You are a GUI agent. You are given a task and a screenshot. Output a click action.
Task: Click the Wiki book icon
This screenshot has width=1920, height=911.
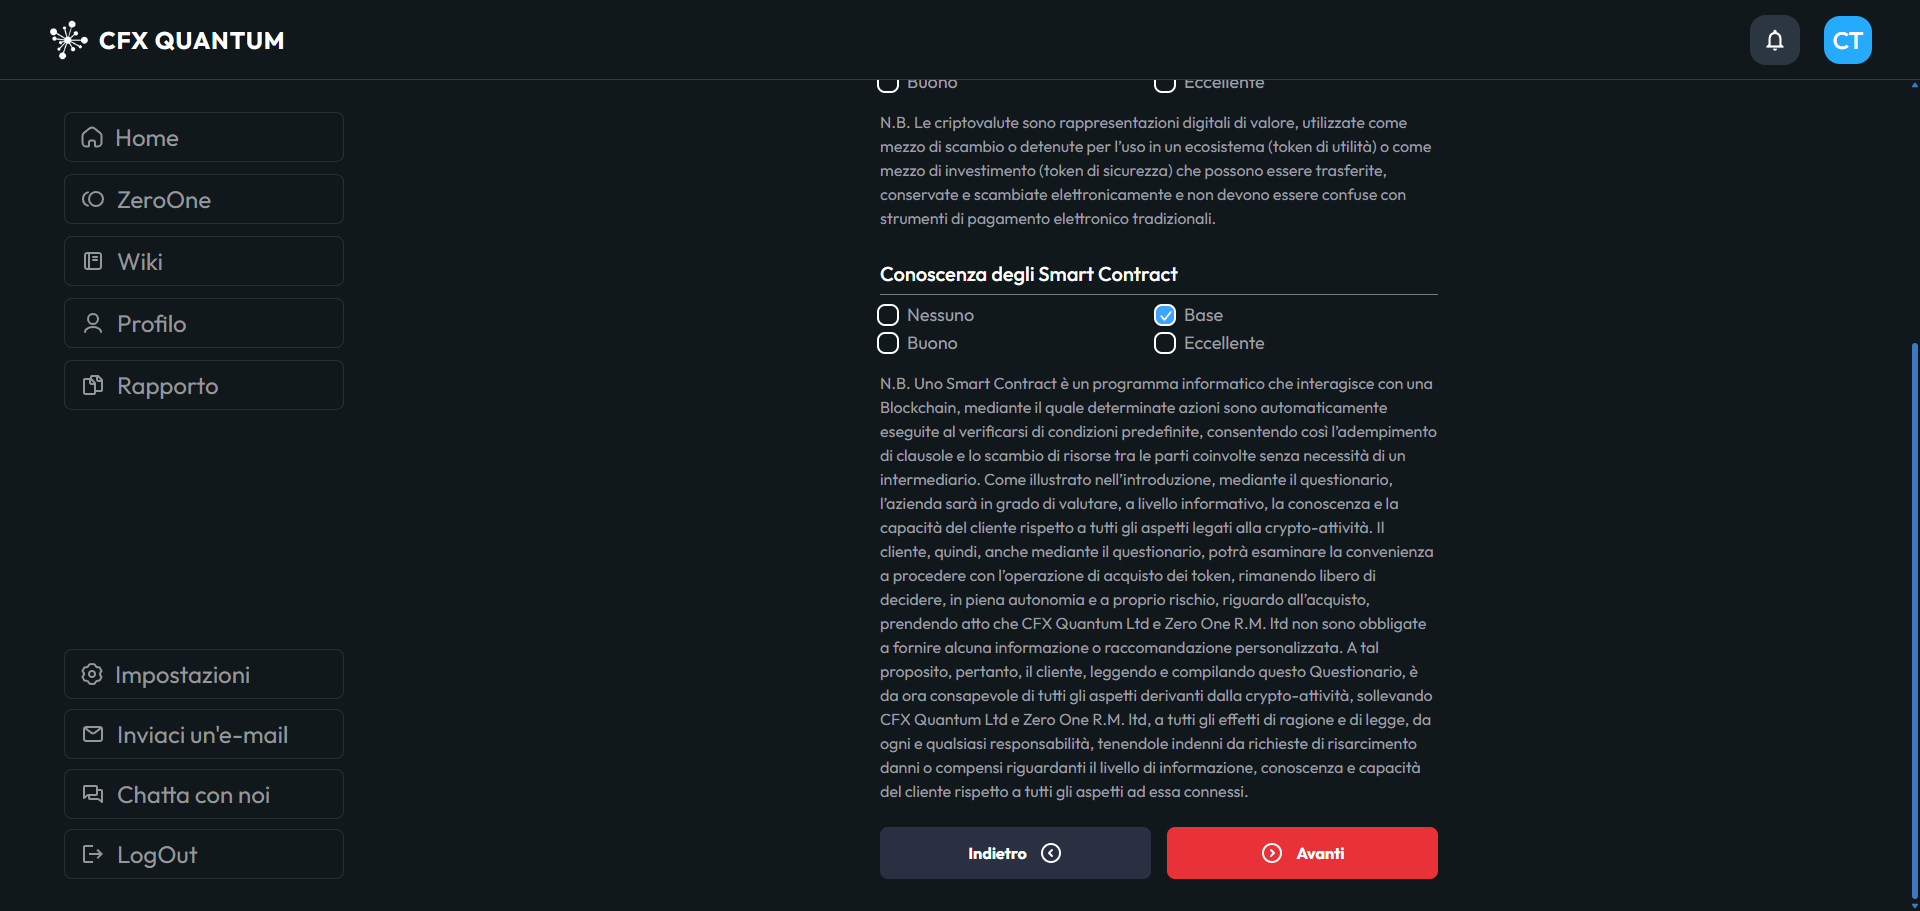(x=93, y=262)
